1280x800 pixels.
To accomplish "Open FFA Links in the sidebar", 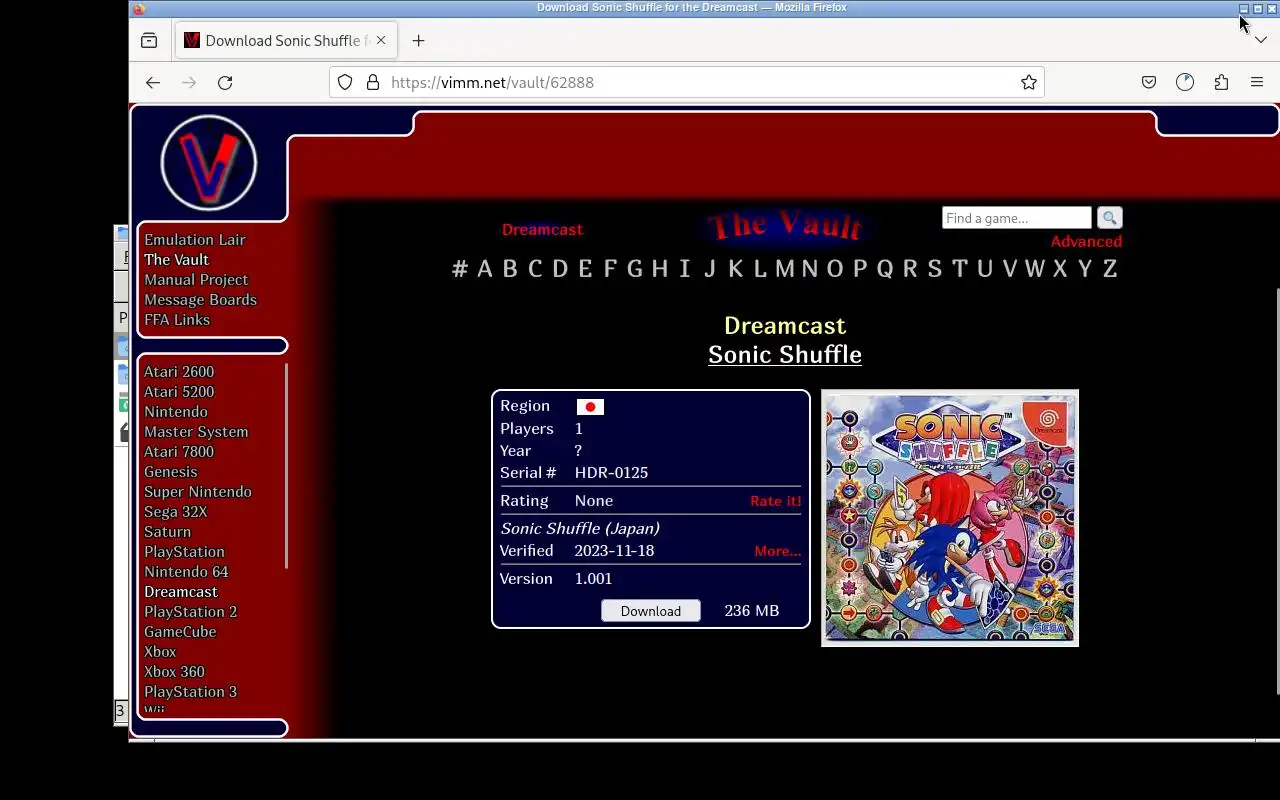I will (x=177, y=319).
